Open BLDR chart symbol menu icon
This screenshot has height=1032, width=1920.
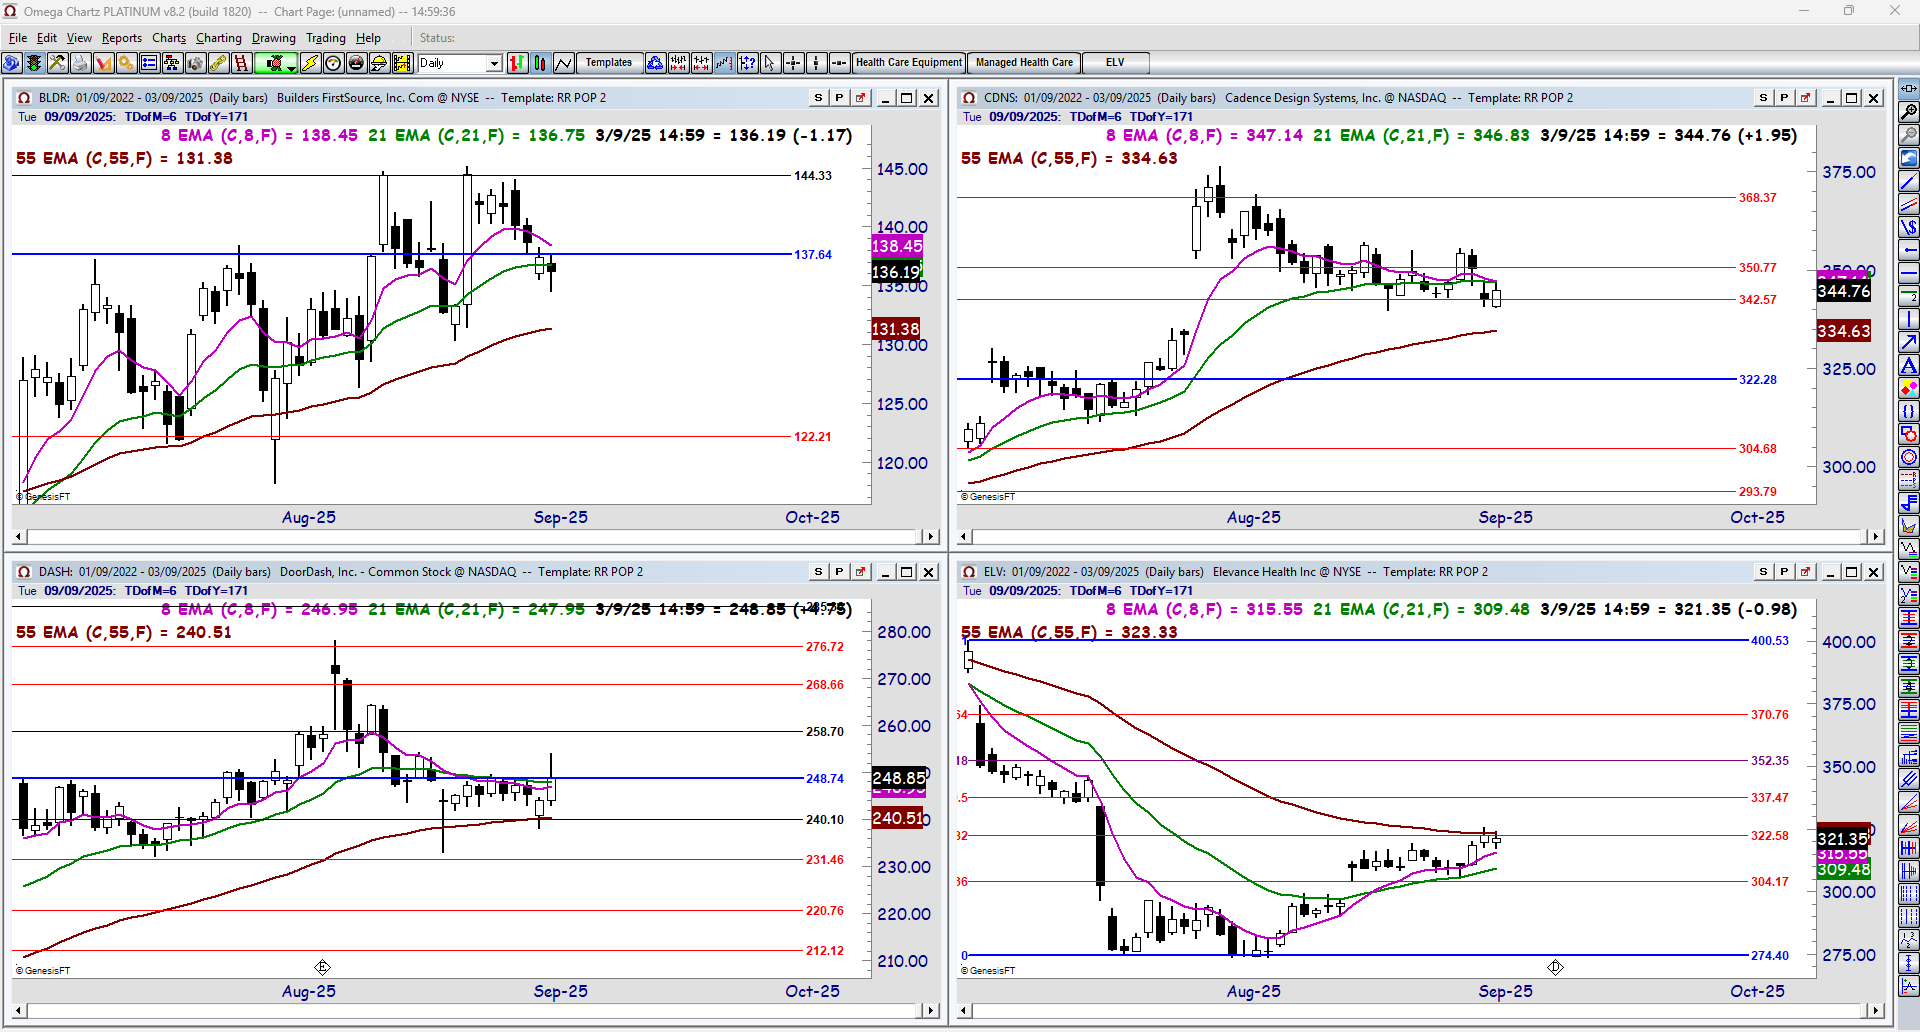[x=24, y=98]
